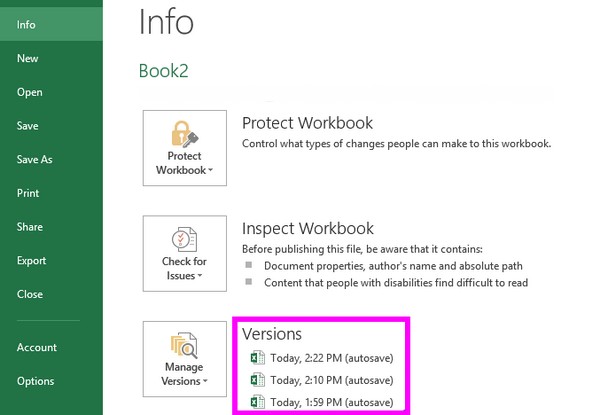The image size is (600, 415).
Task: Open the Share page
Action: point(30,227)
